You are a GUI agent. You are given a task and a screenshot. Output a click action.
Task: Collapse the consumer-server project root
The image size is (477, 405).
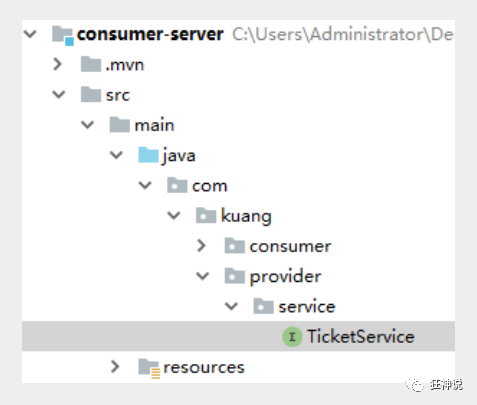tap(30, 34)
